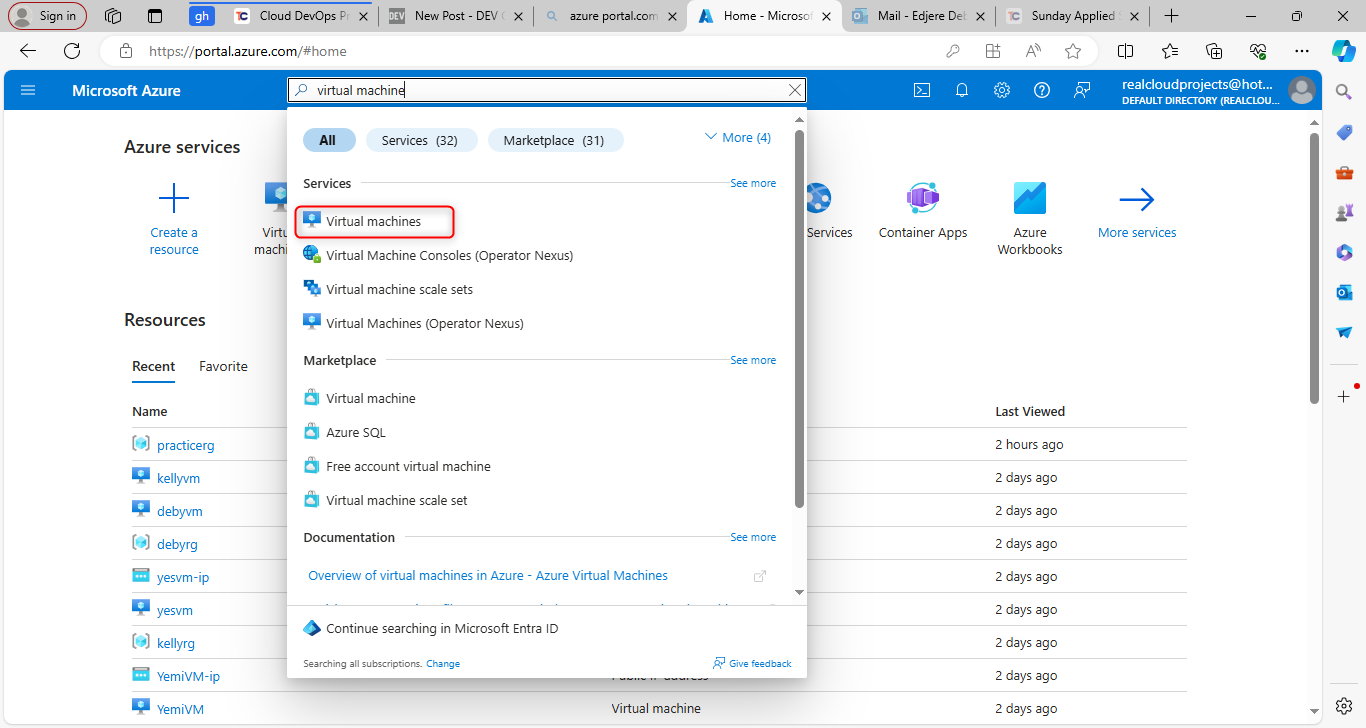The height and width of the screenshot is (728, 1366).
Task: Switch to the Favorite resources tab
Action: [x=223, y=366]
